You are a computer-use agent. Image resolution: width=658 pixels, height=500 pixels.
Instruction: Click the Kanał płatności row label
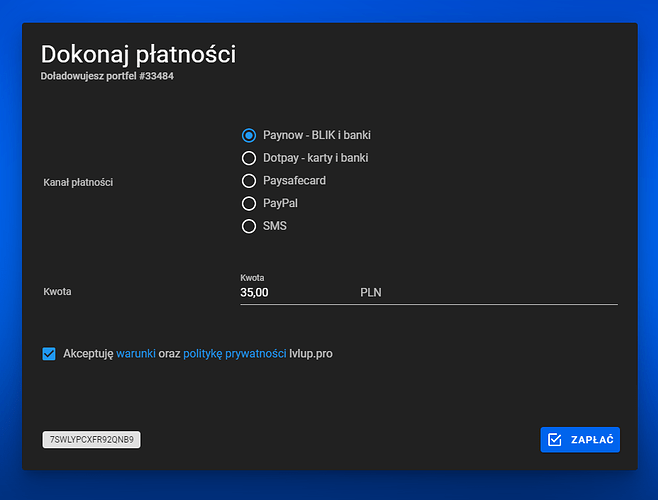tap(78, 183)
